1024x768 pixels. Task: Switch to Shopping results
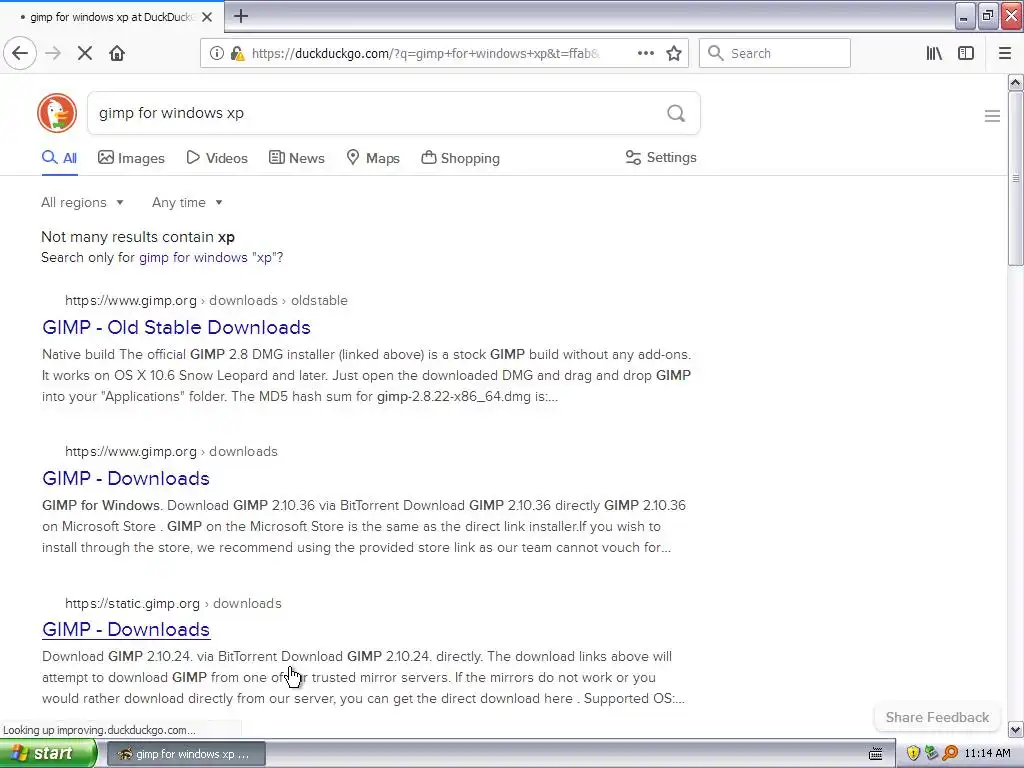460,158
